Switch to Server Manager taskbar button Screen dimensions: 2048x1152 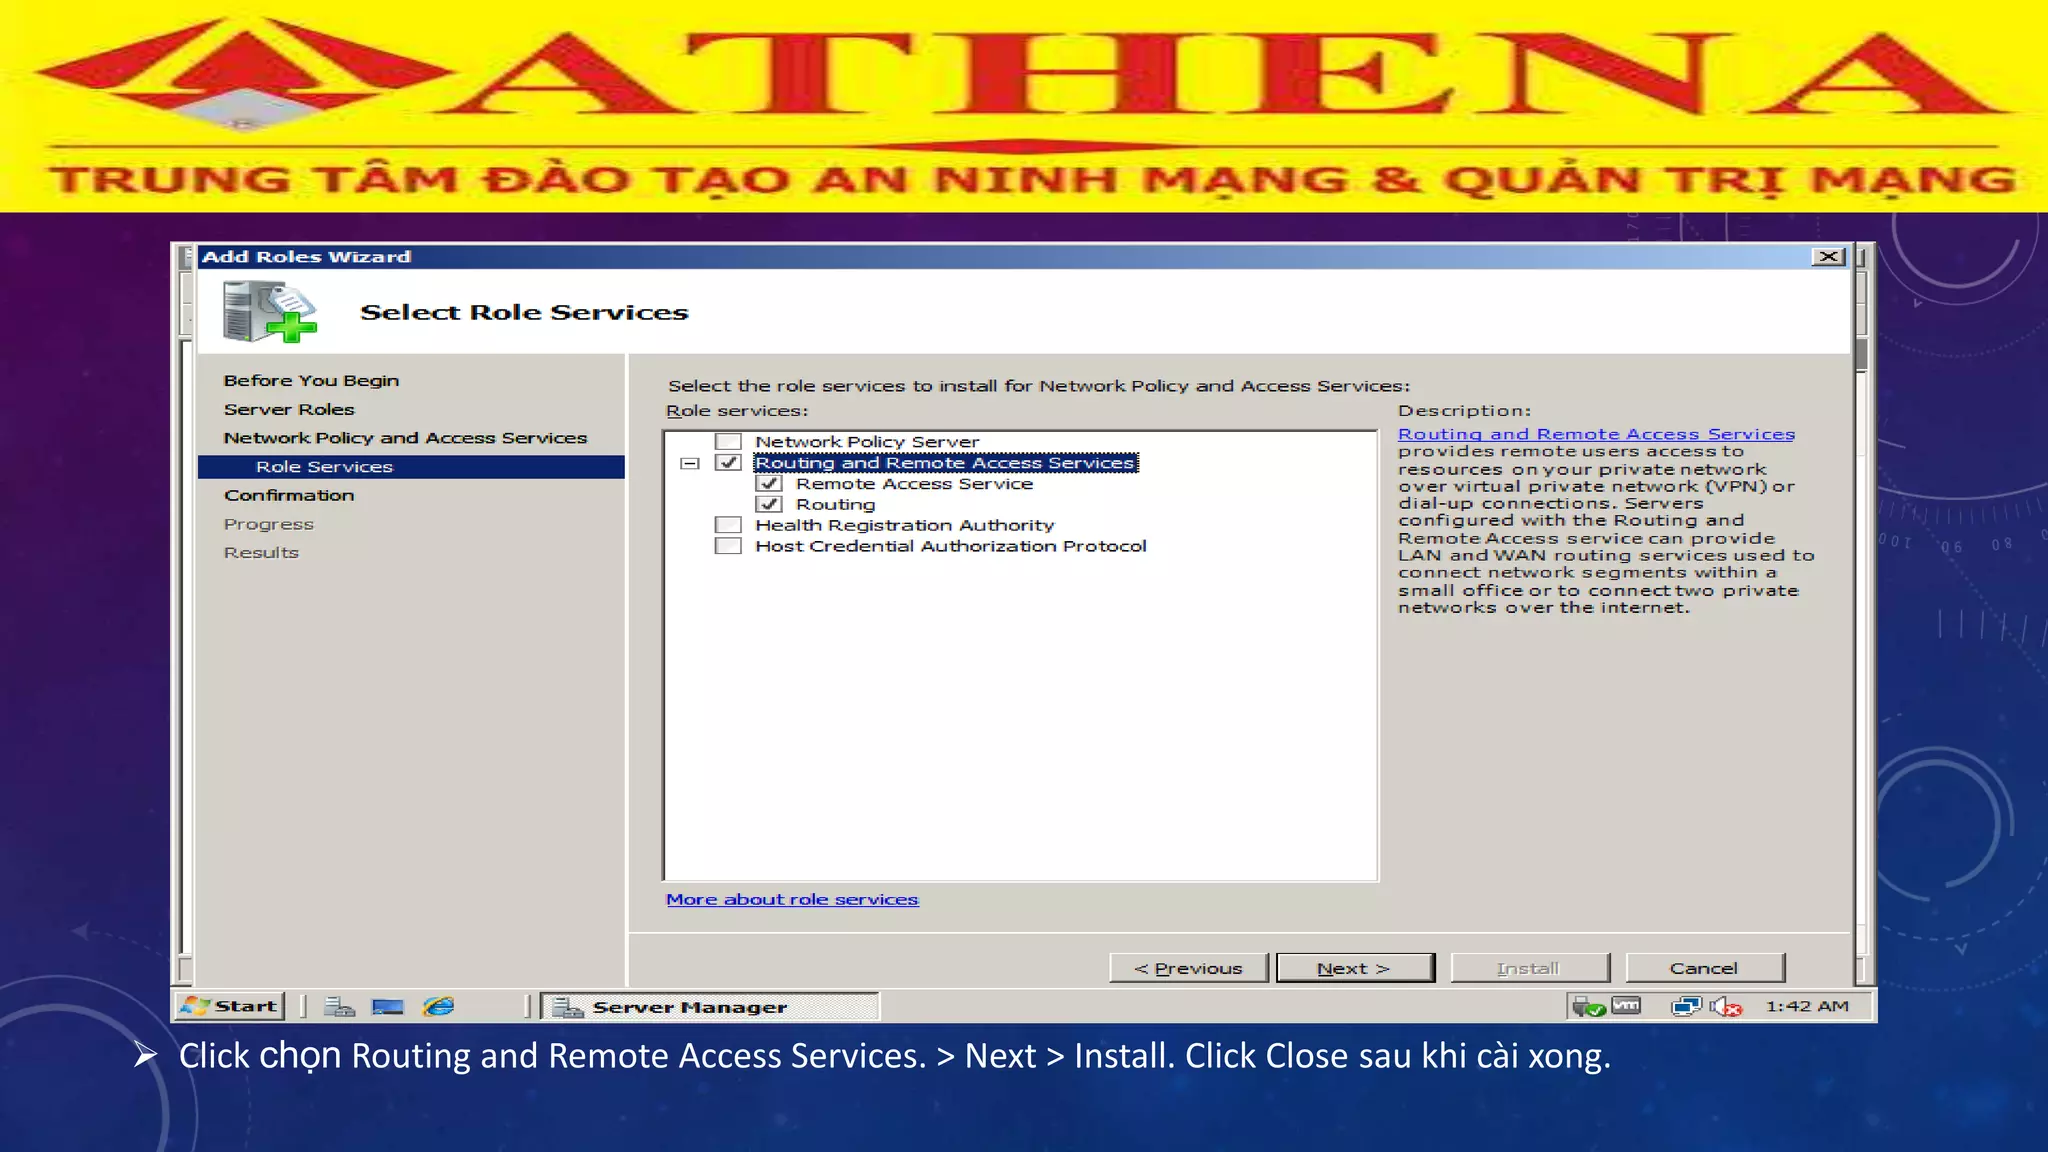710,1007
